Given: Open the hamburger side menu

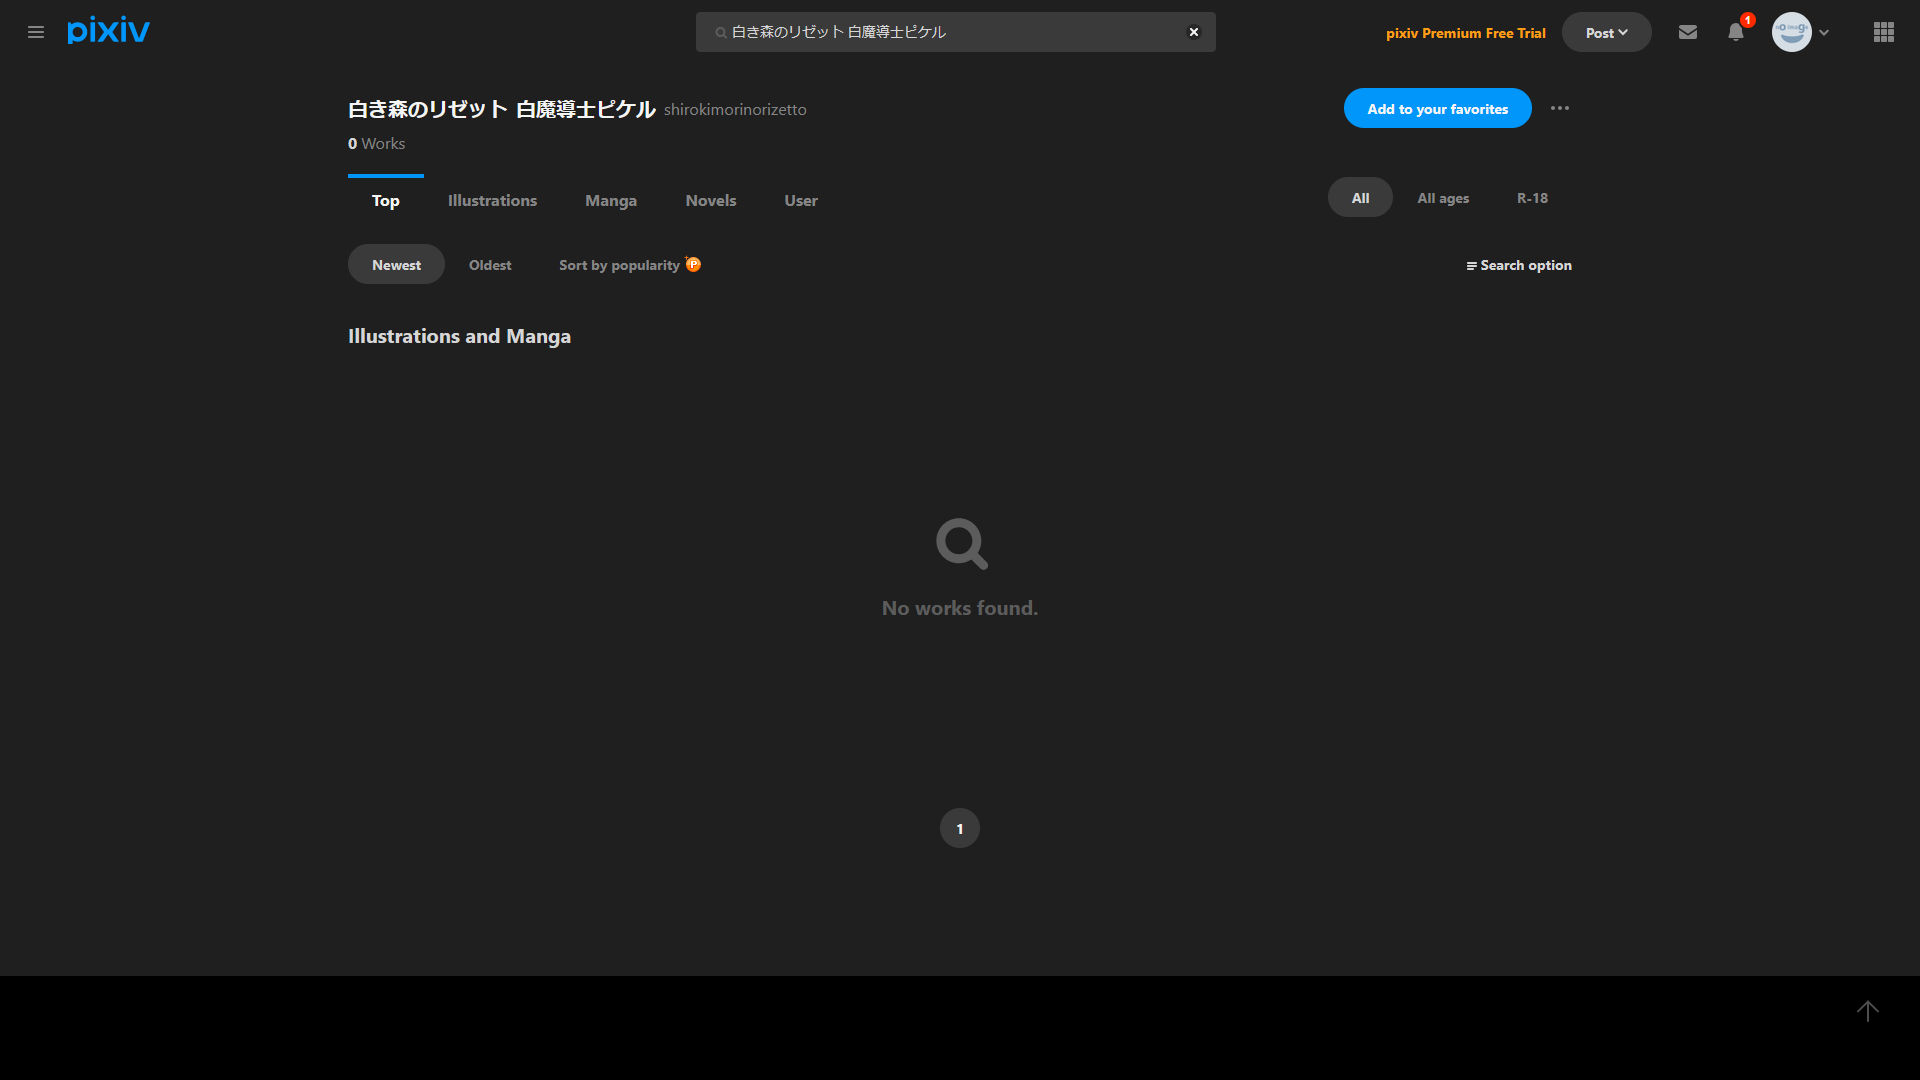Looking at the screenshot, I should pos(36,32).
